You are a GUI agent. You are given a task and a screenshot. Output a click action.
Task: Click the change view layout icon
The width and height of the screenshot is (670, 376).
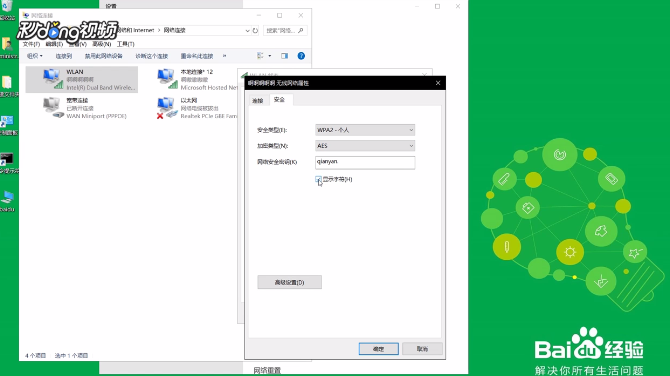(260, 56)
